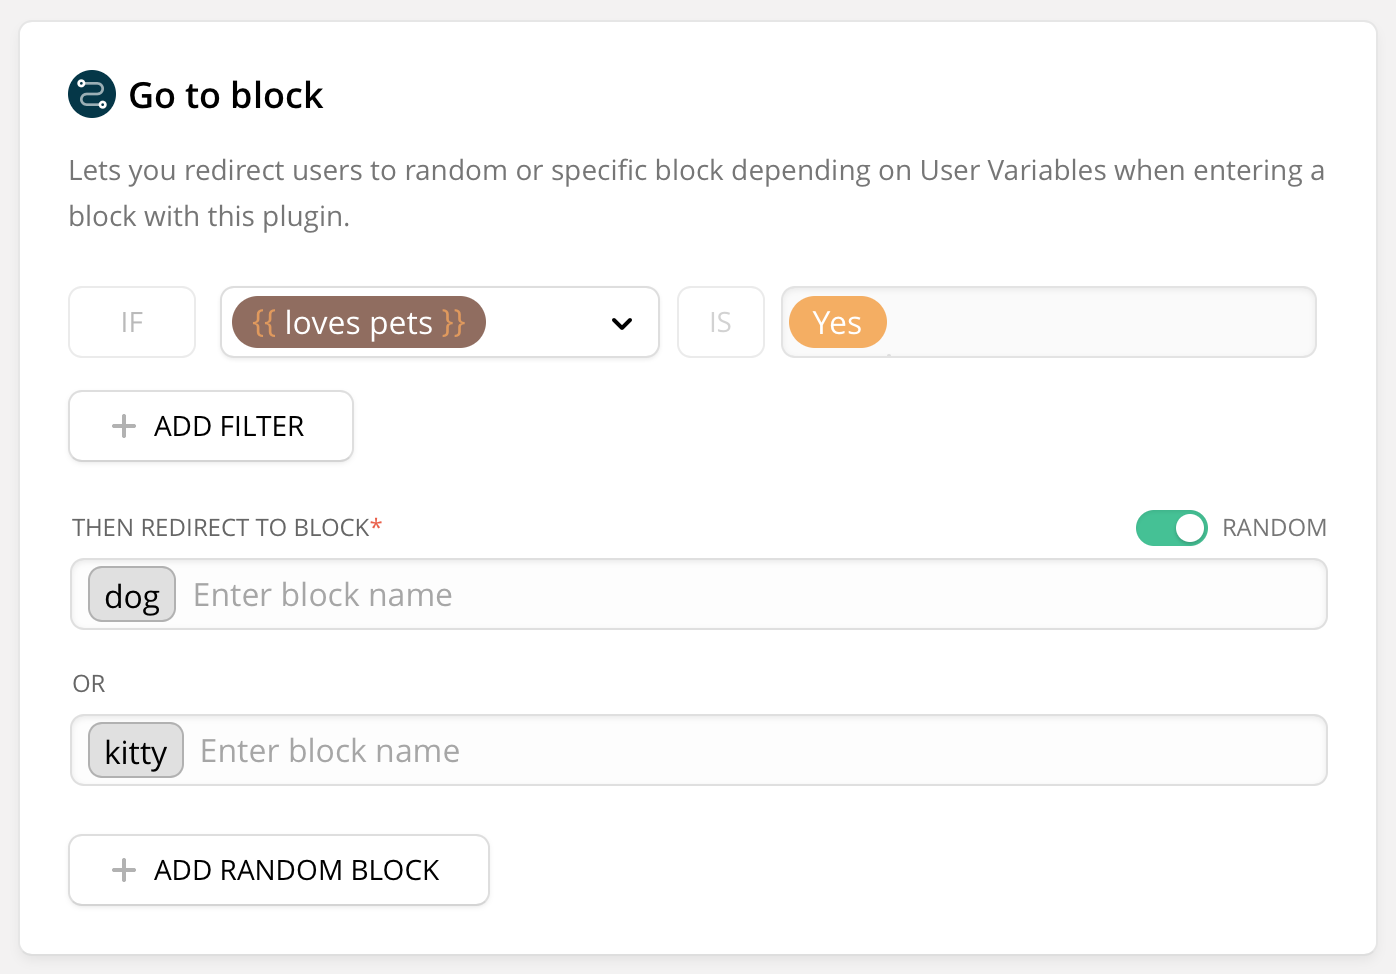Click the THEN REDIRECT TO BLOCK label

[221, 528]
